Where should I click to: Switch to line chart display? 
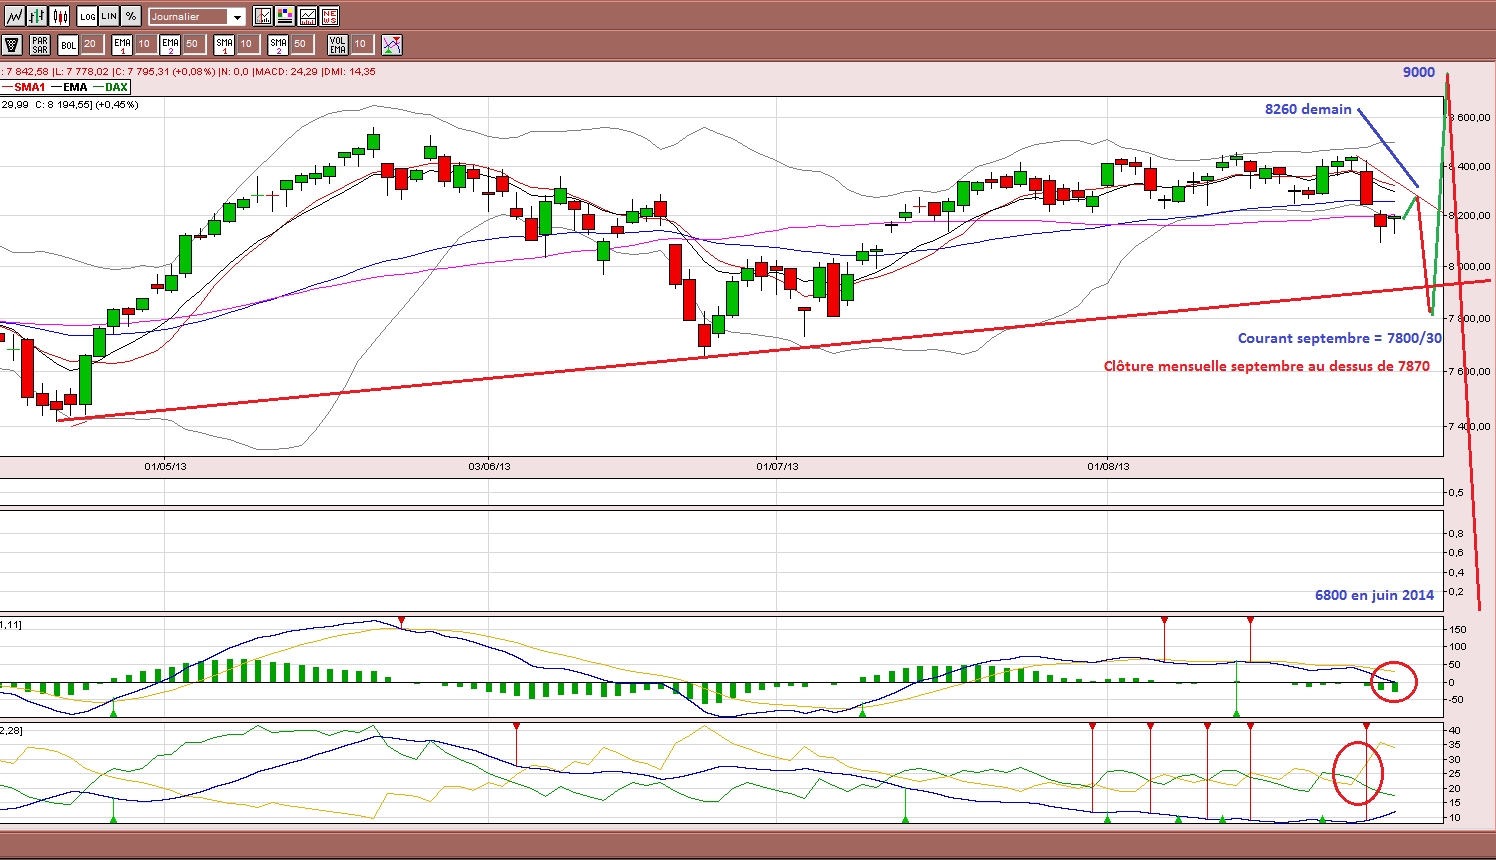(x=14, y=16)
